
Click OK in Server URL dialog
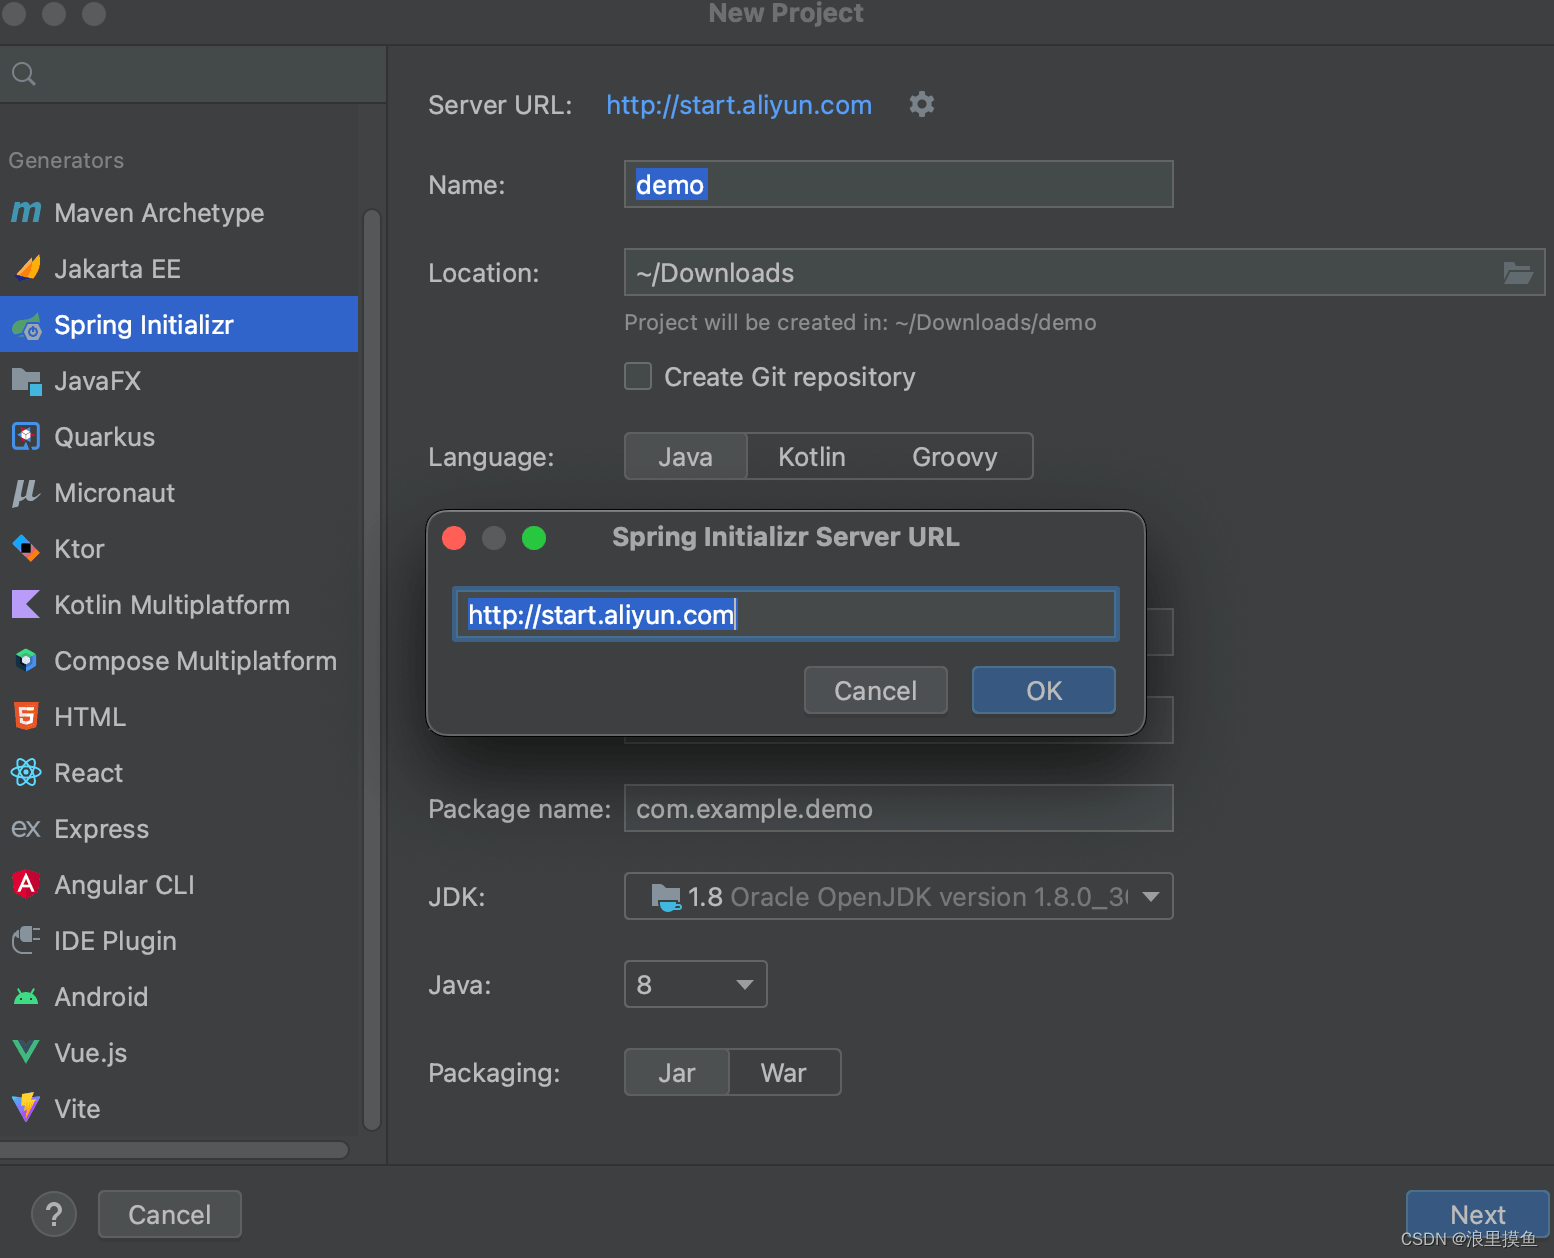pyautogui.click(x=1044, y=690)
